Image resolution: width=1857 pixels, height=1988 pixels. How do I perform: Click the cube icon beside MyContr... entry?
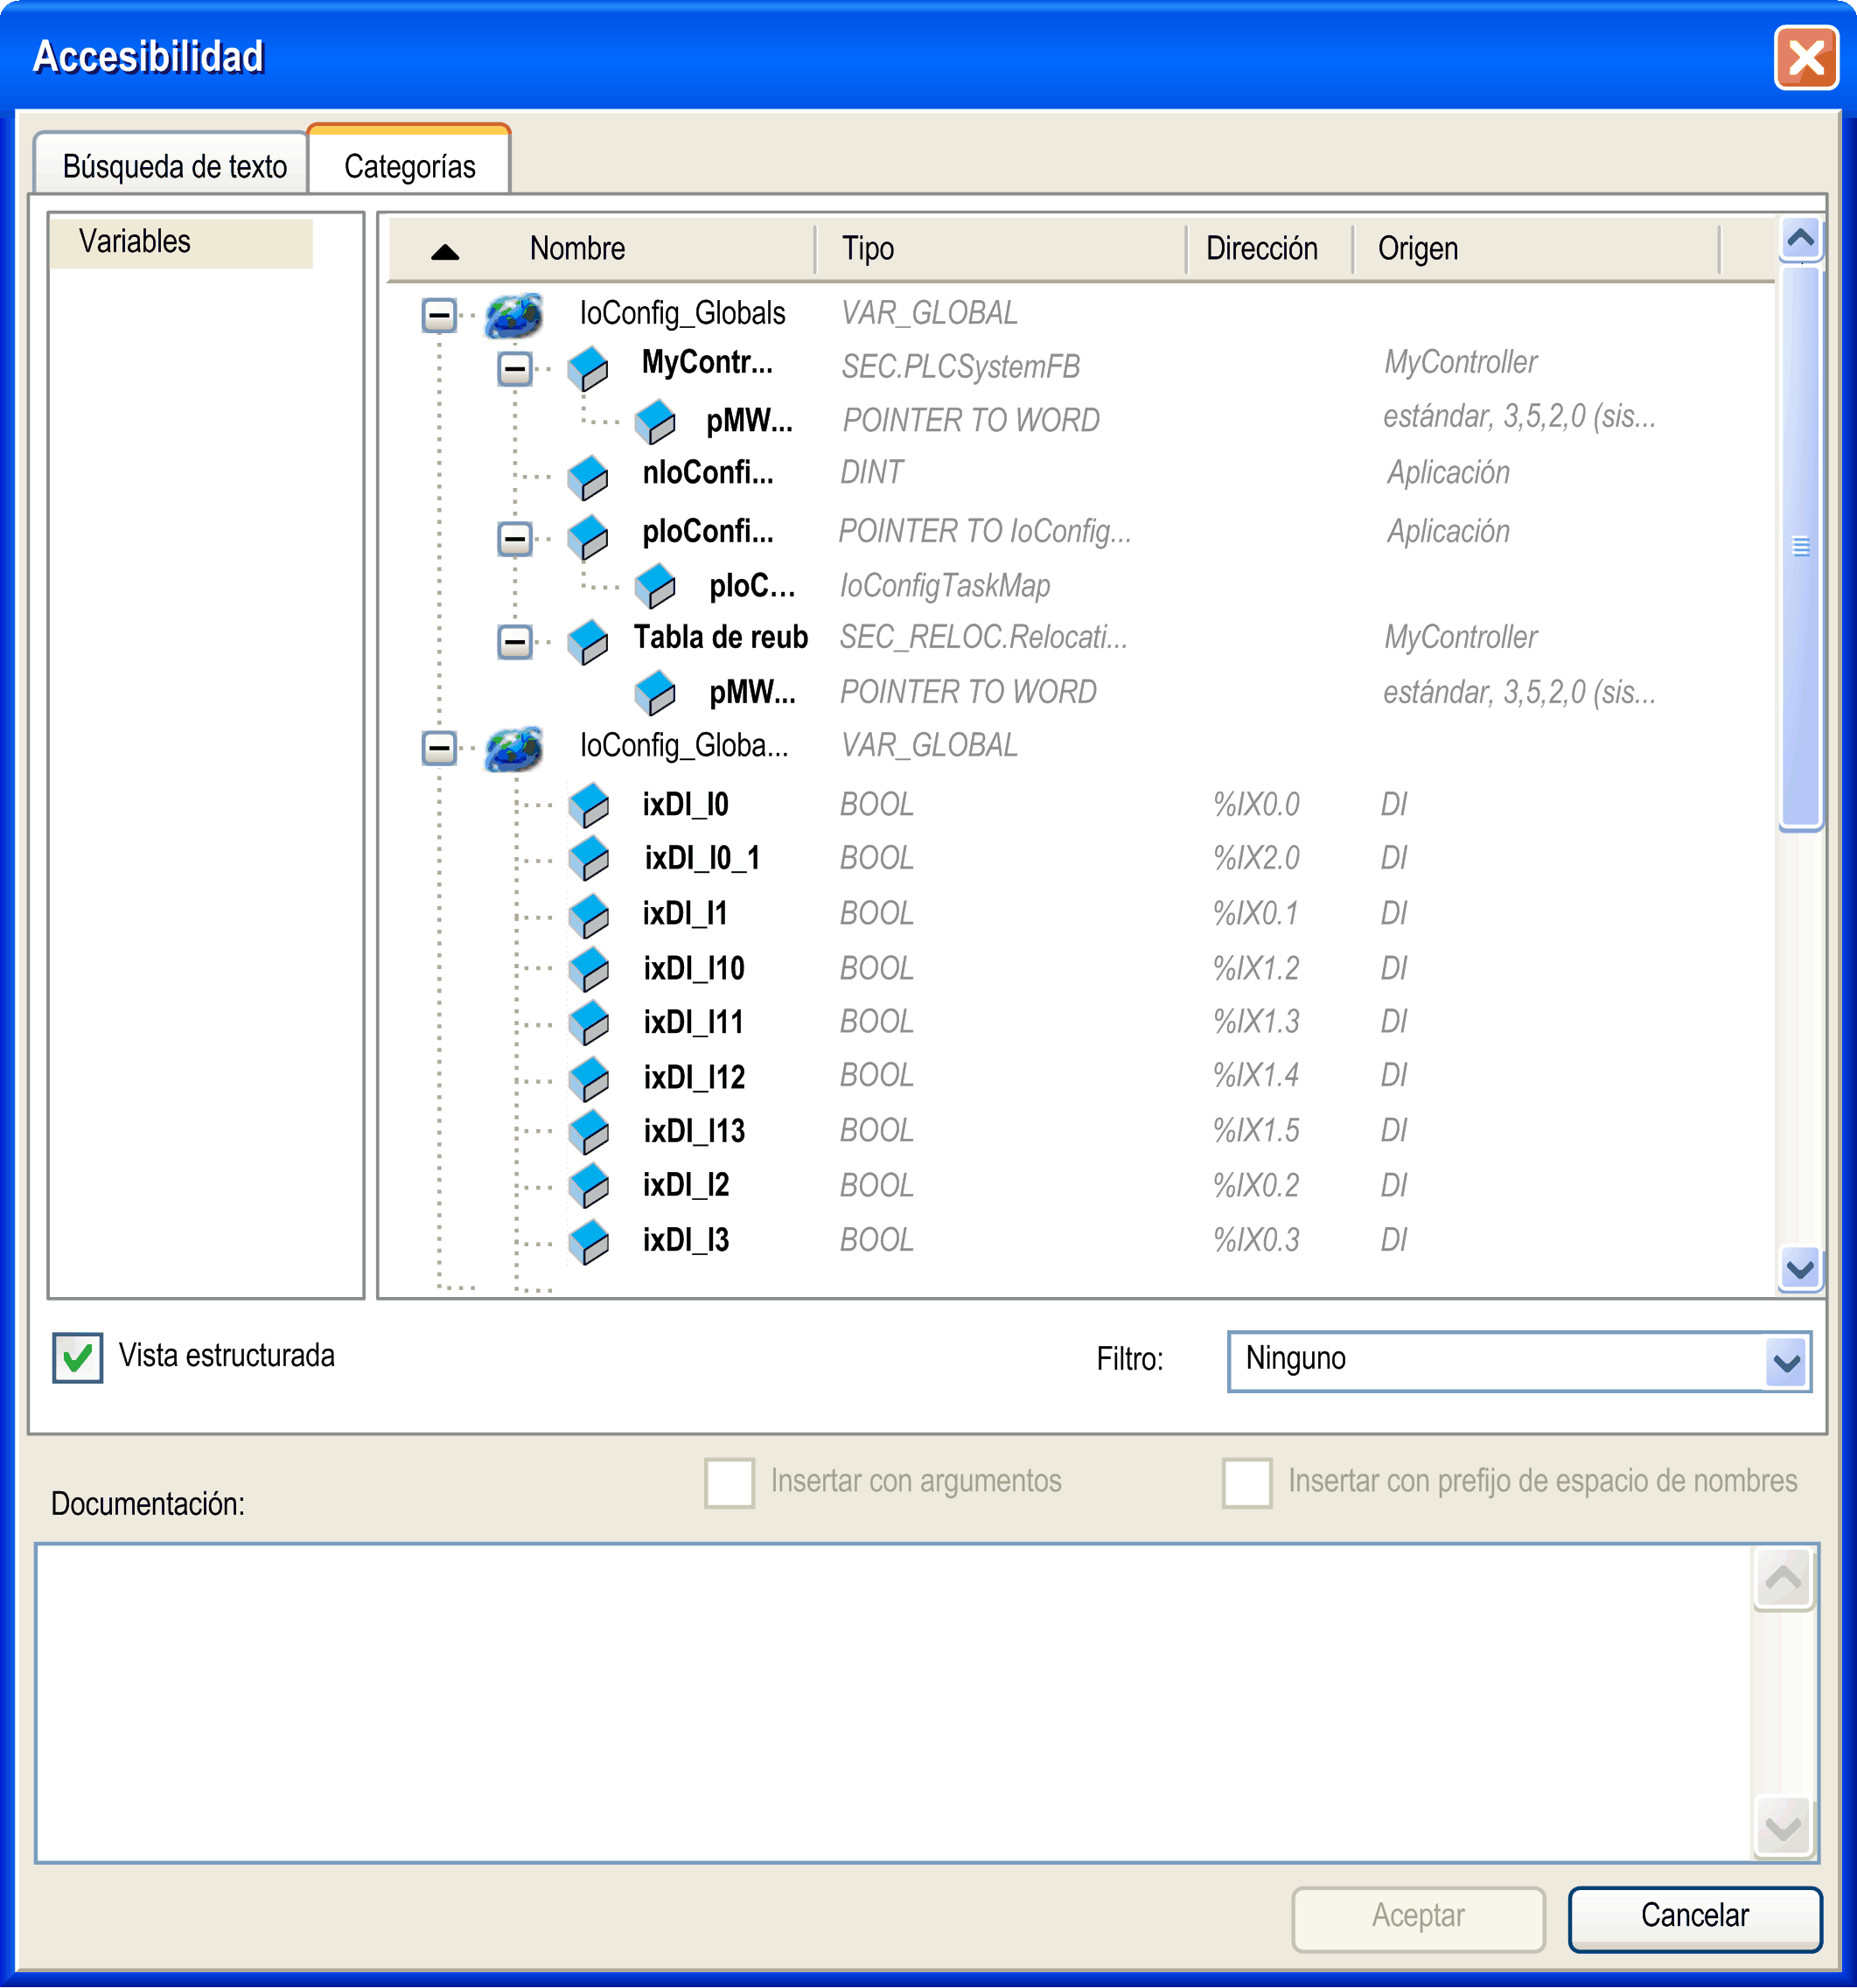point(588,369)
